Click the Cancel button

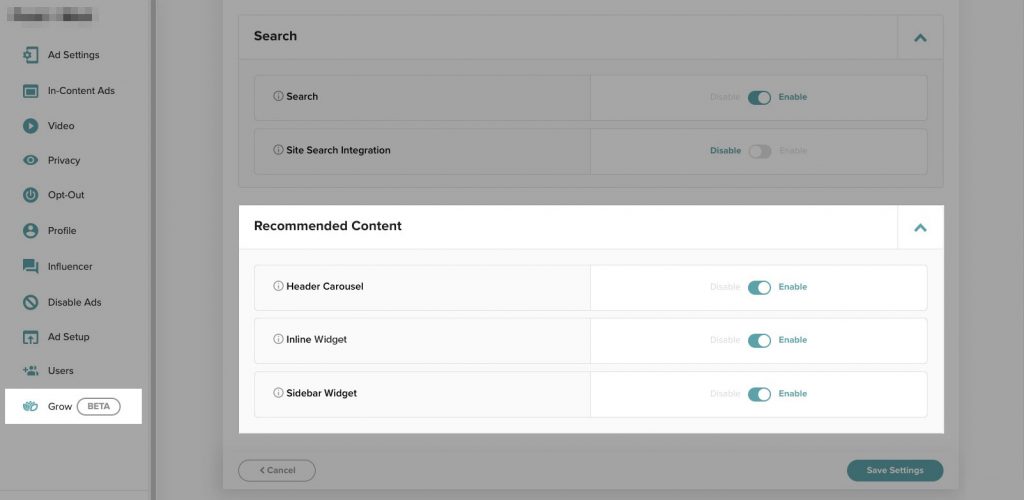276,470
